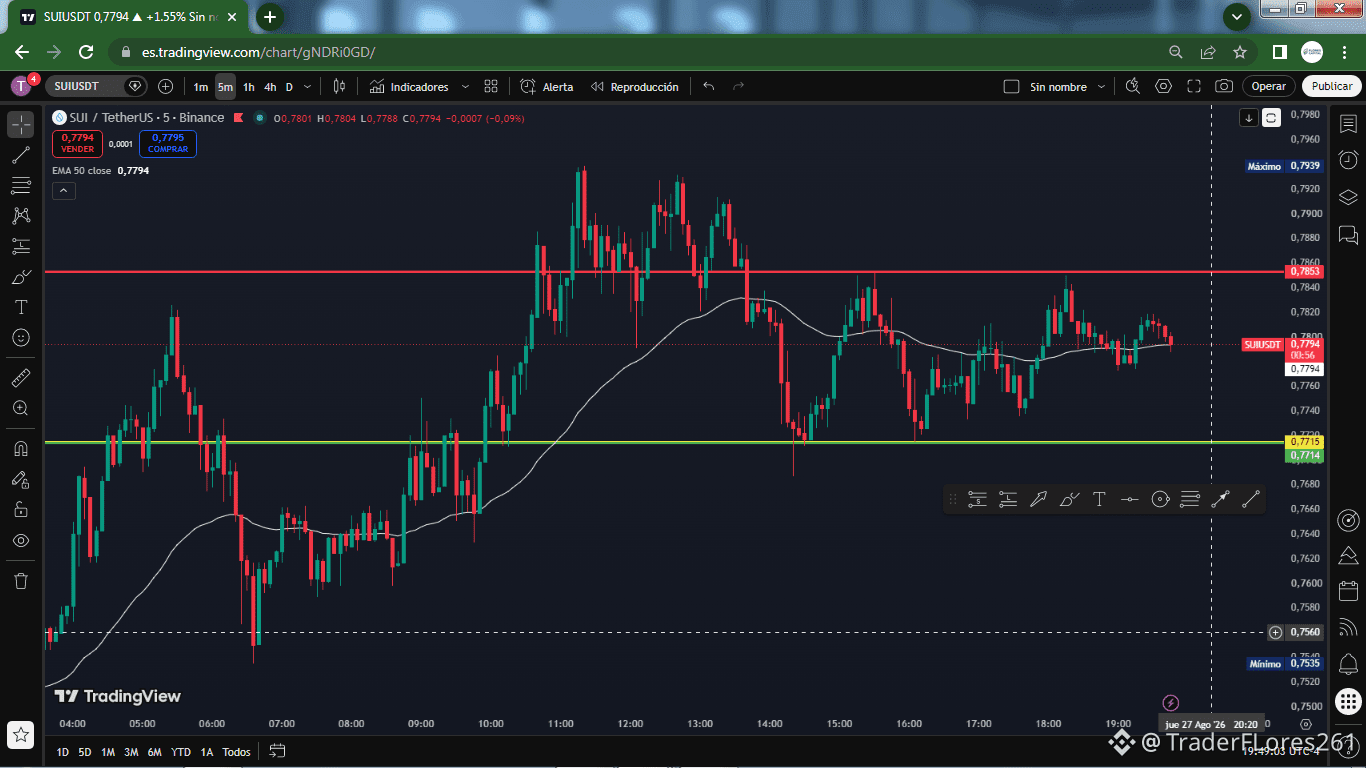Screen dimensions: 1366x768
Task: Open the favorites star toolbar button
Action: coord(21,734)
